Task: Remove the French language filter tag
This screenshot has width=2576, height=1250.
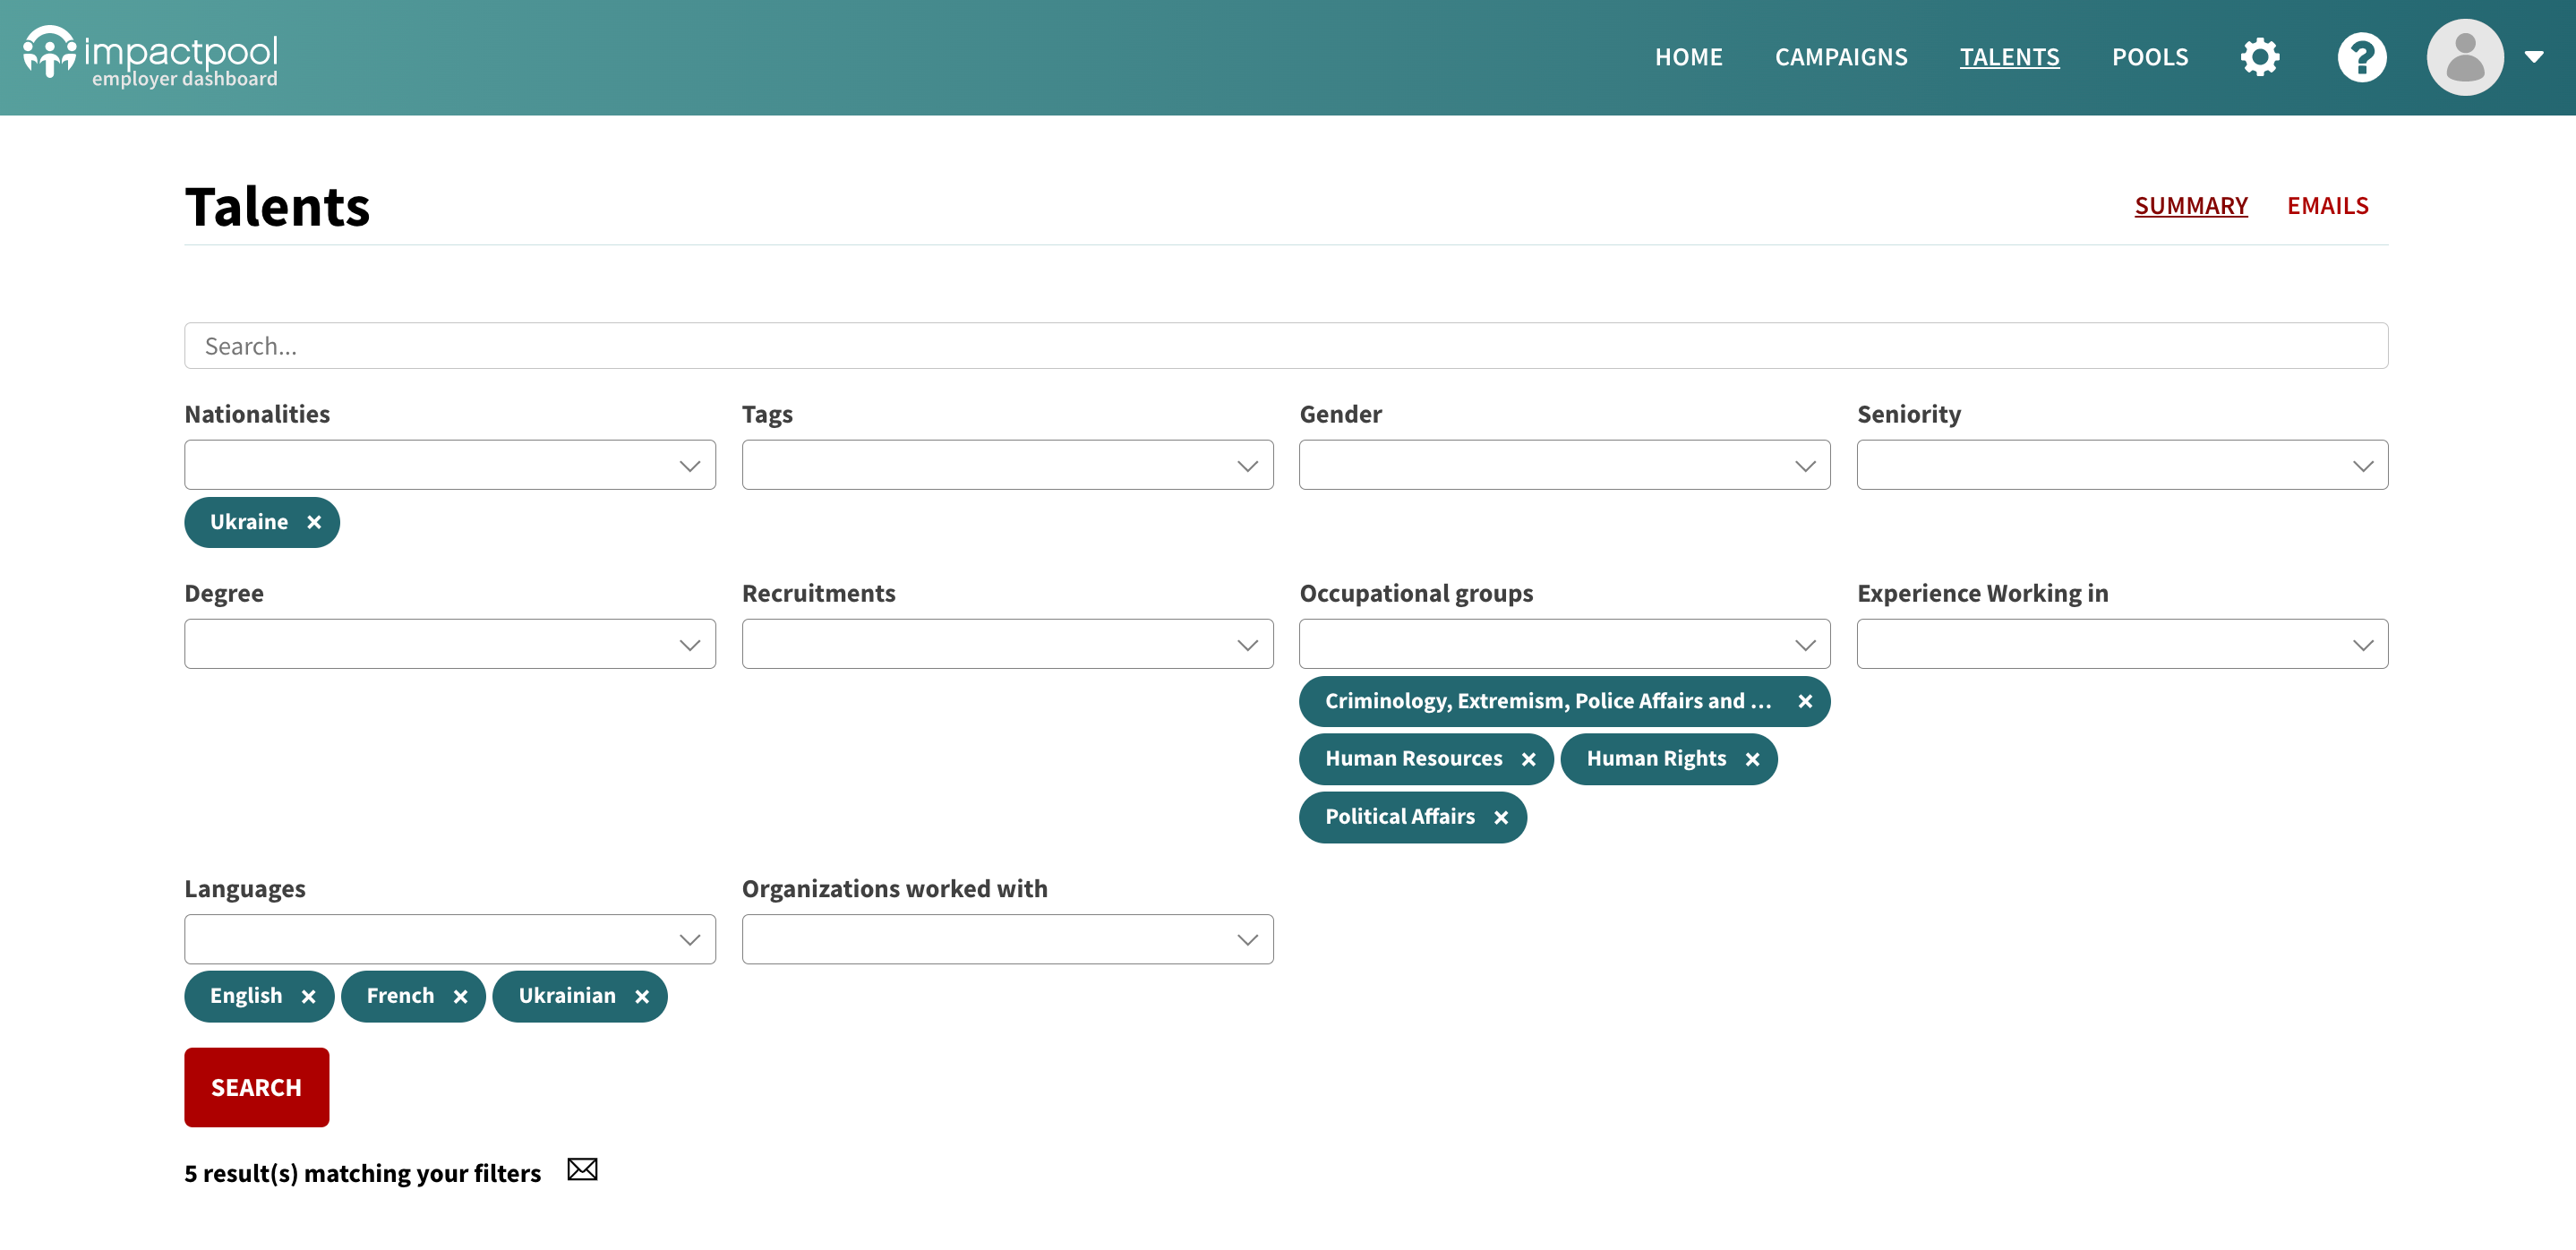Action: pos(460,996)
